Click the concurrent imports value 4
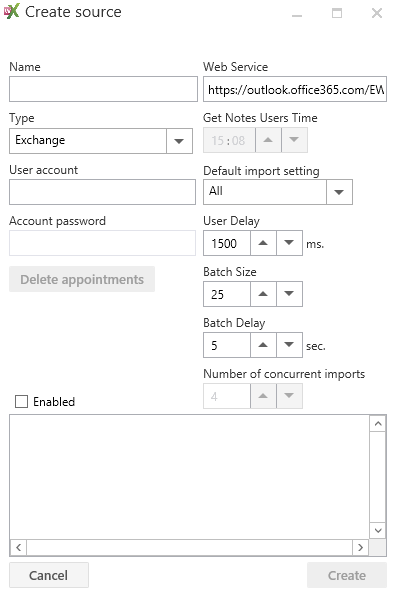Screen dimensions: 396x598 tap(227, 396)
